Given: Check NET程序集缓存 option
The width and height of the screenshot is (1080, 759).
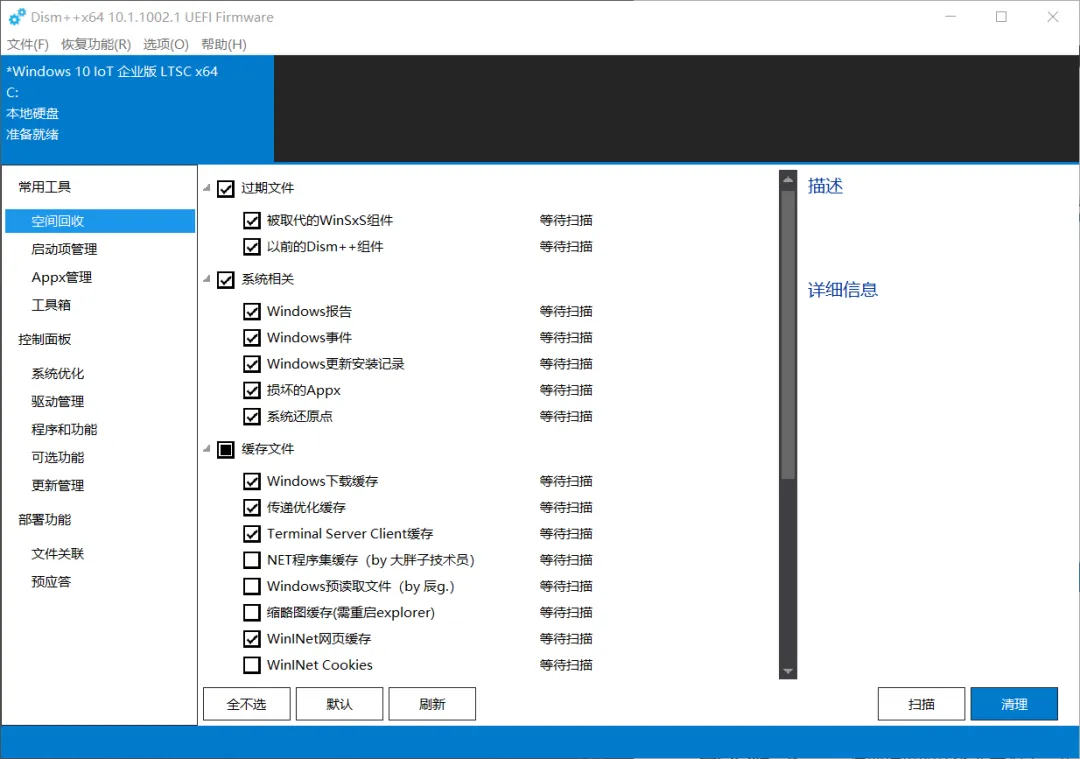Looking at the screenshot, I should point(252,560).
